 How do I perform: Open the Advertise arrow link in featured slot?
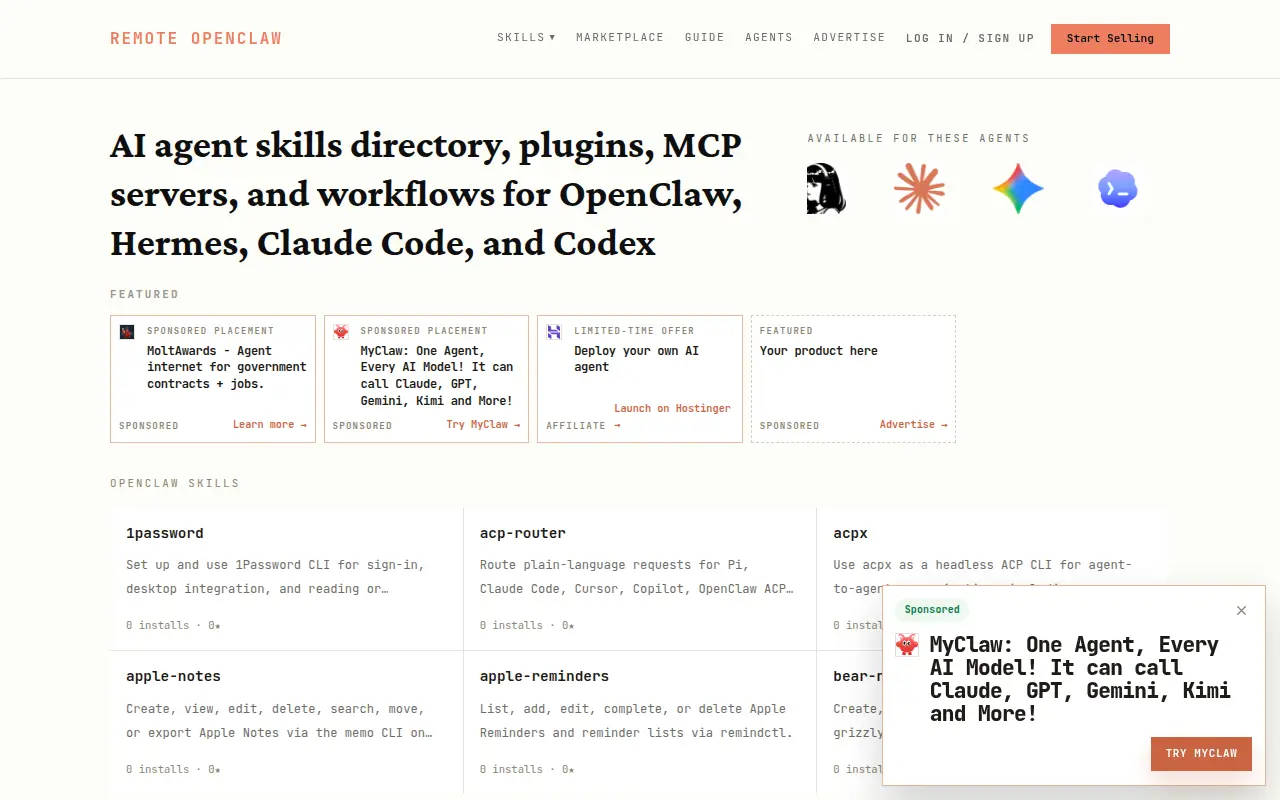[x=913, y=425]
